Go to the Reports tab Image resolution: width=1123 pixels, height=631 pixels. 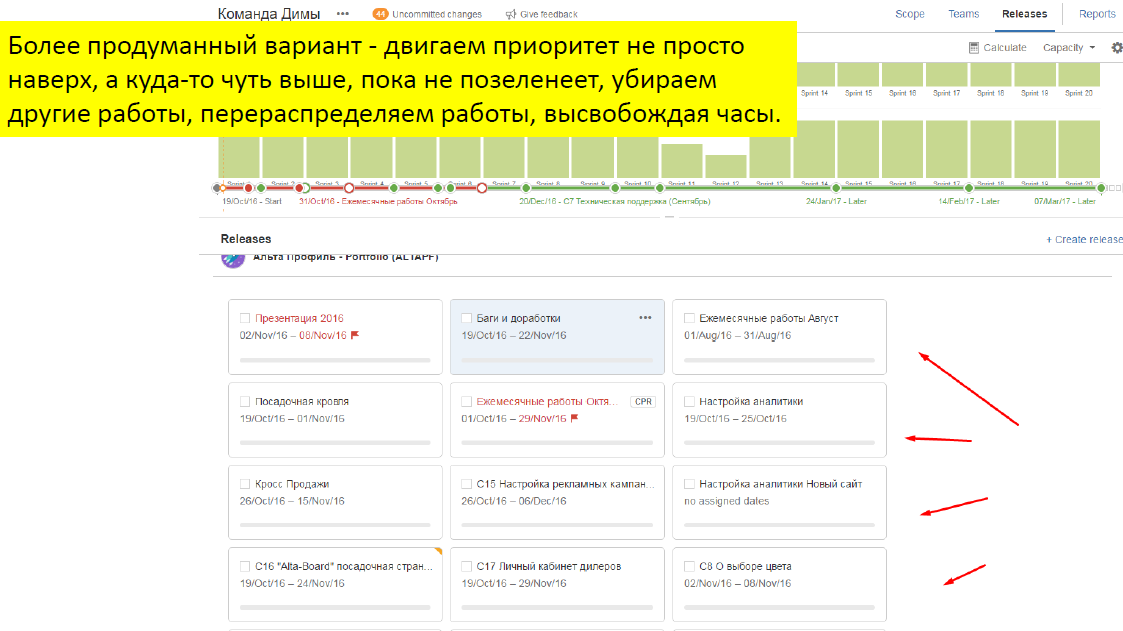point(1097,14)
